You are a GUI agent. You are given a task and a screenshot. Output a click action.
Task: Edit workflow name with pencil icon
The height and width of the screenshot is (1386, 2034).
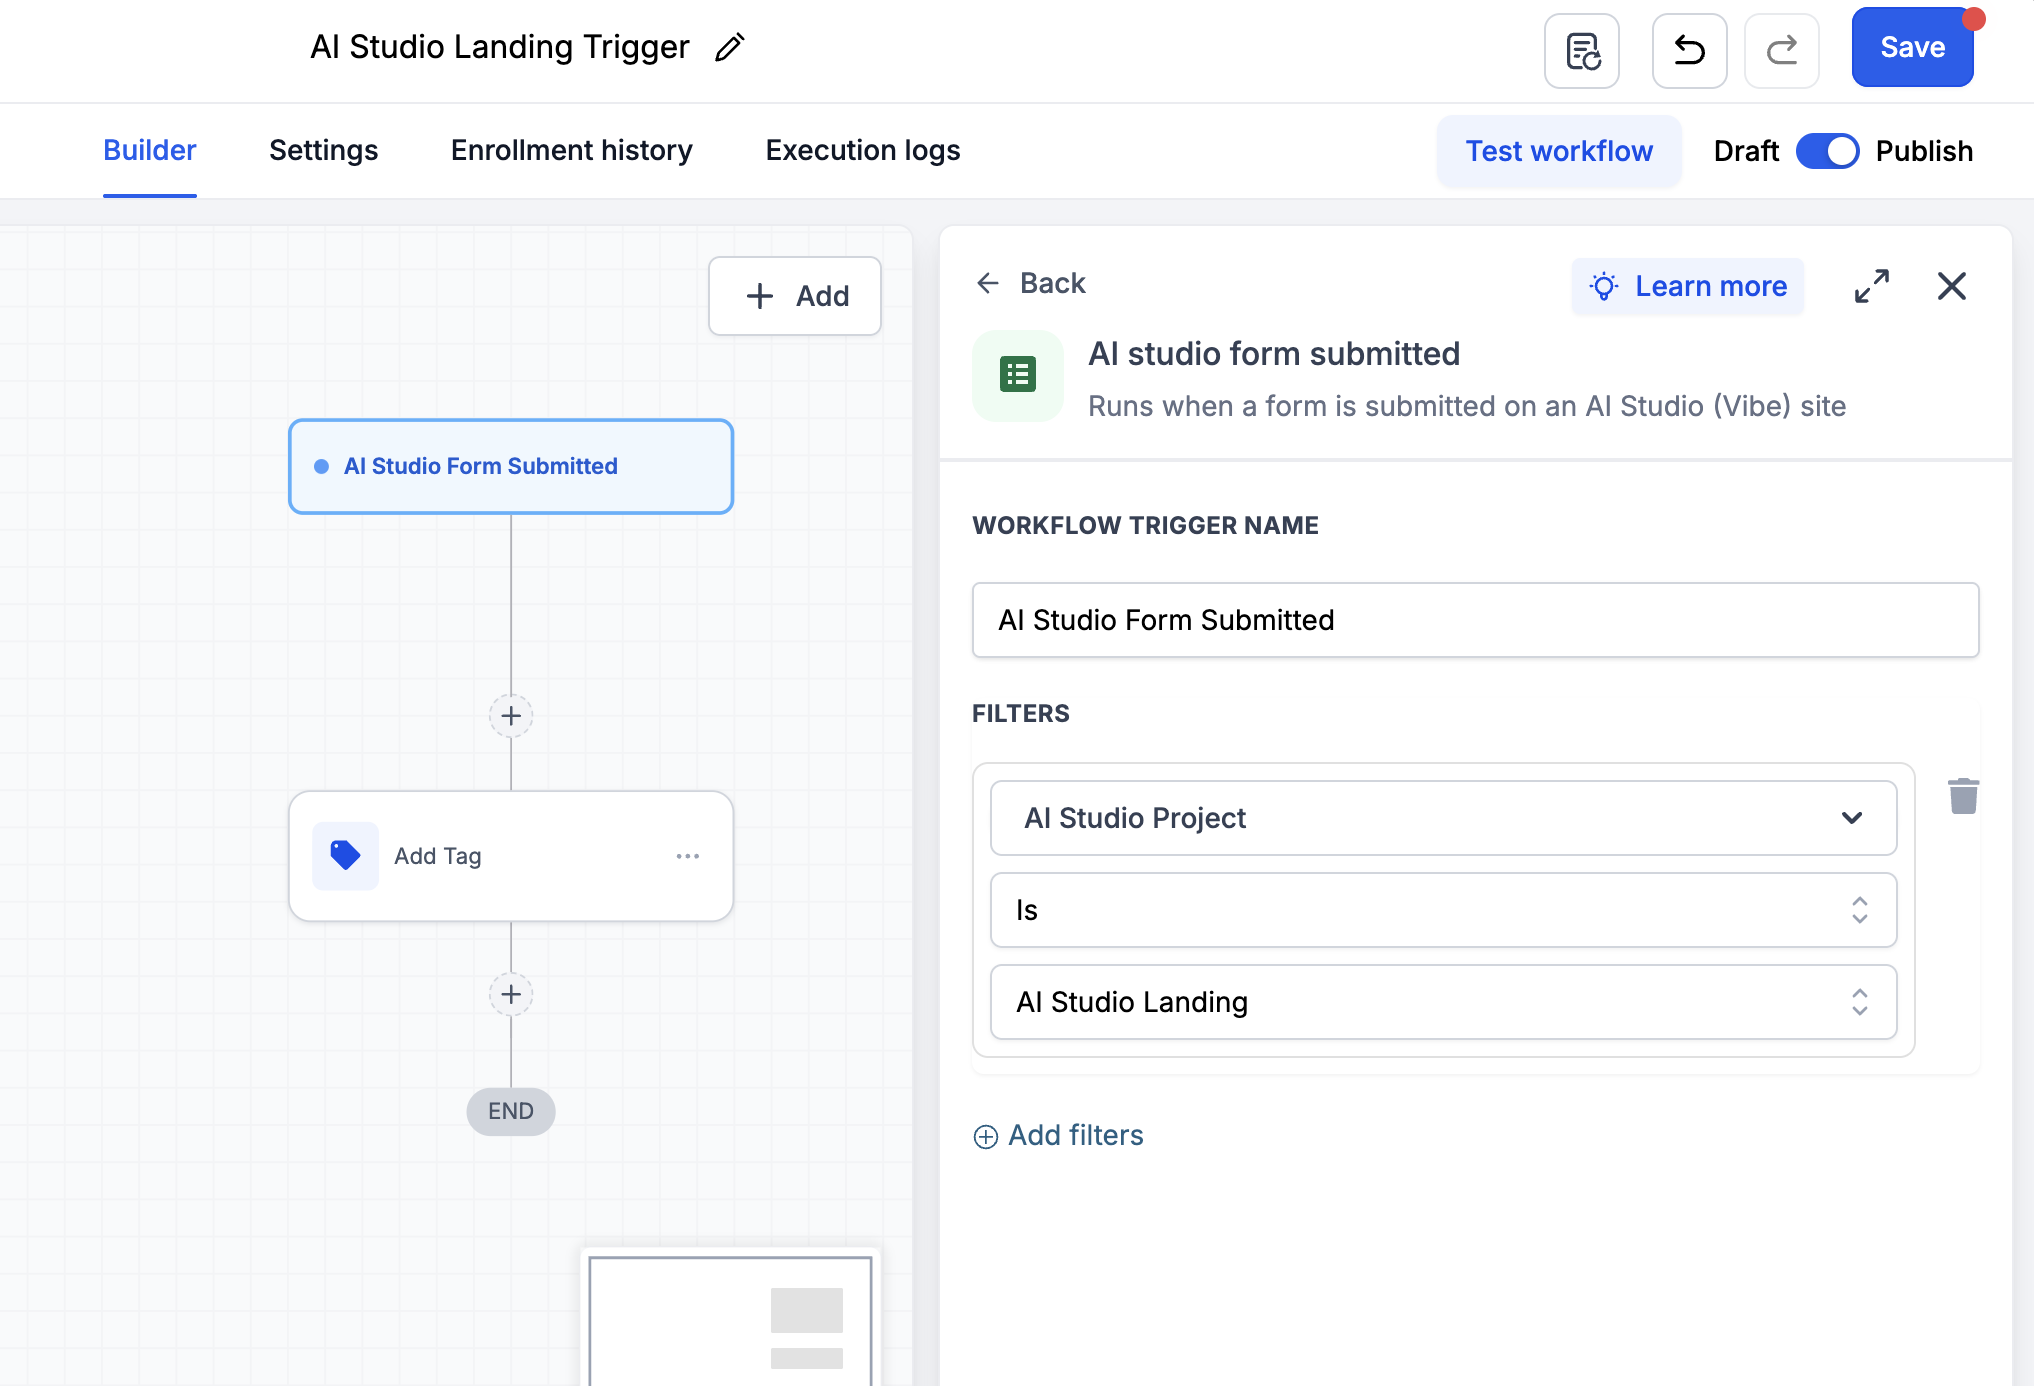tap(729, 47)
